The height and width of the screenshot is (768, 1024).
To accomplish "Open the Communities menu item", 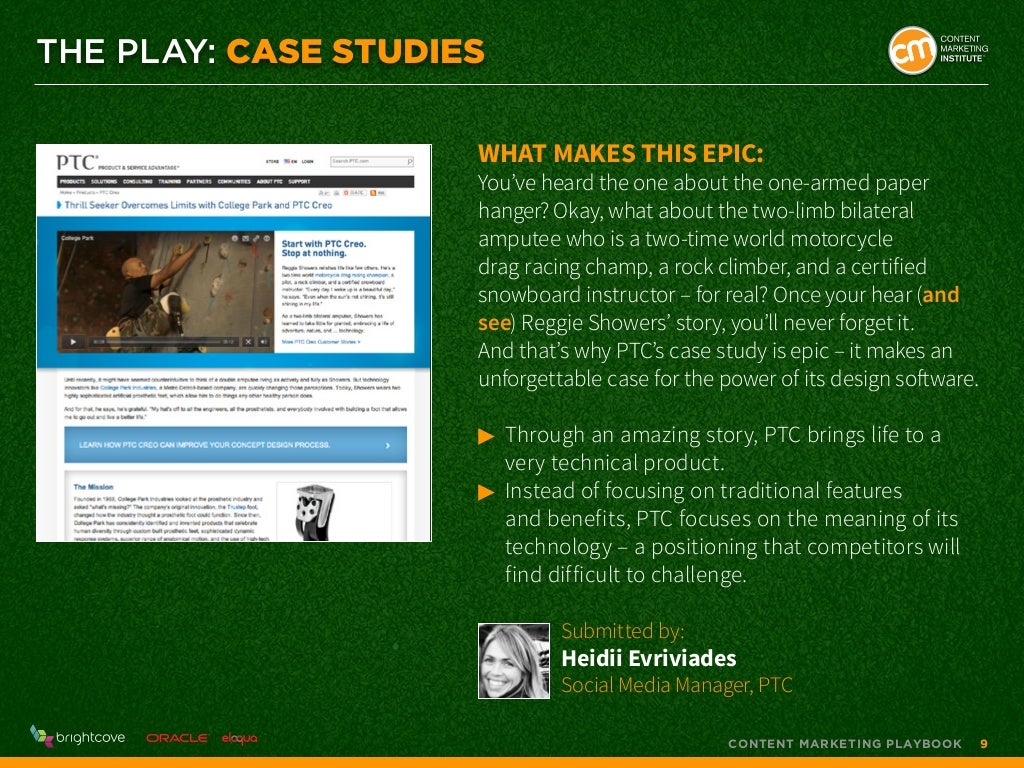I will (234, 182).
